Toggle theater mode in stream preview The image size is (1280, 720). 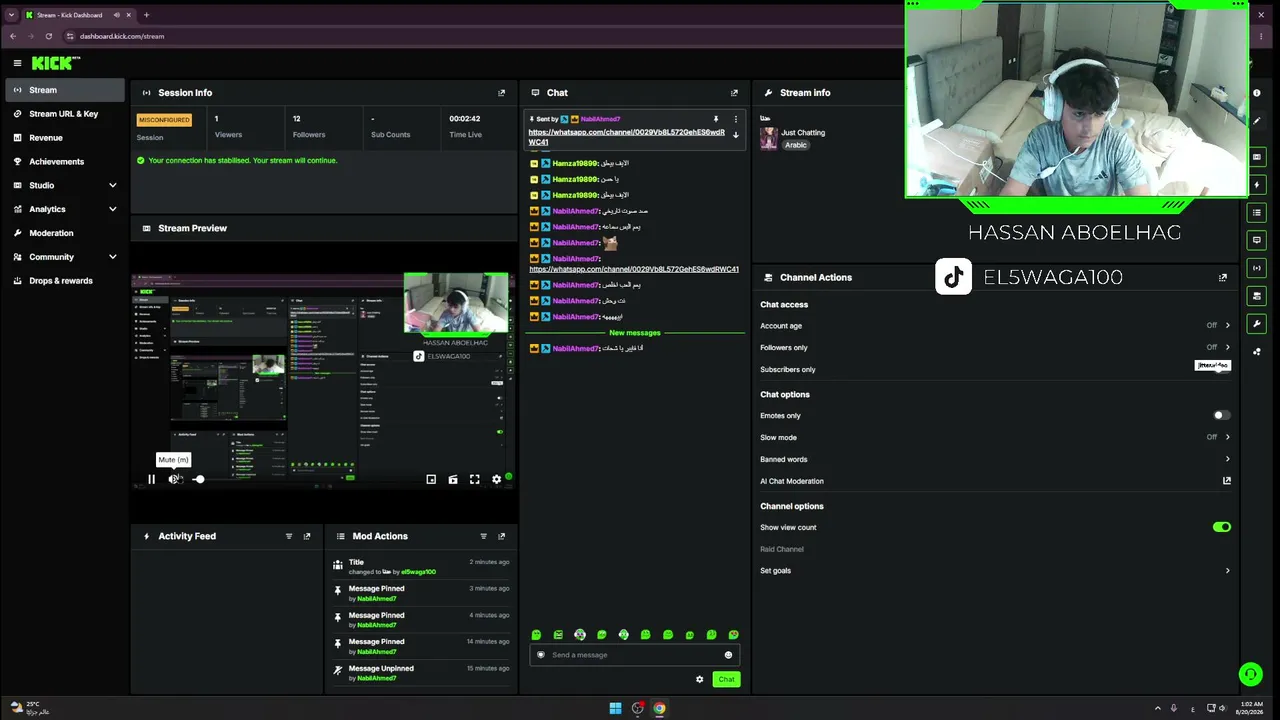click(x=453, y=480)
